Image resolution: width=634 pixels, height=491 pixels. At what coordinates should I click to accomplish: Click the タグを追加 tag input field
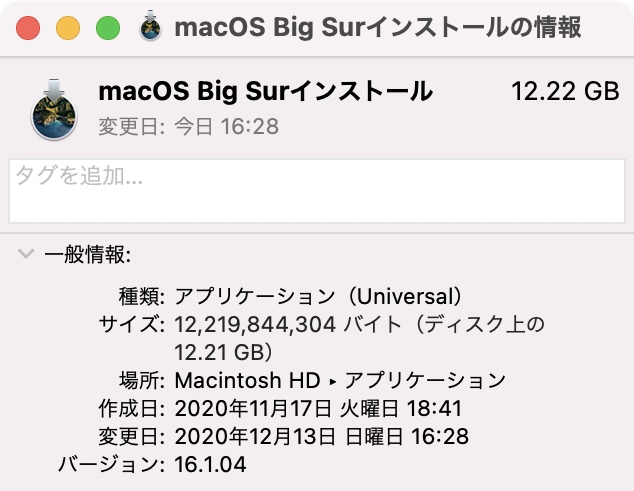(x=317, y=191)
